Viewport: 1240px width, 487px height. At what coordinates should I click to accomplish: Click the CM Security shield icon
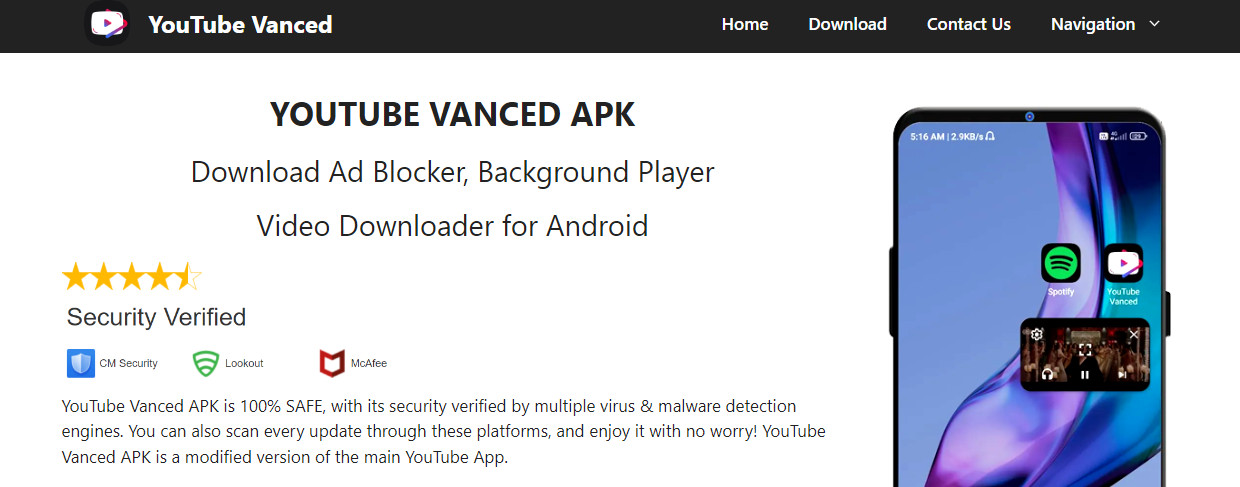[81, 363]
